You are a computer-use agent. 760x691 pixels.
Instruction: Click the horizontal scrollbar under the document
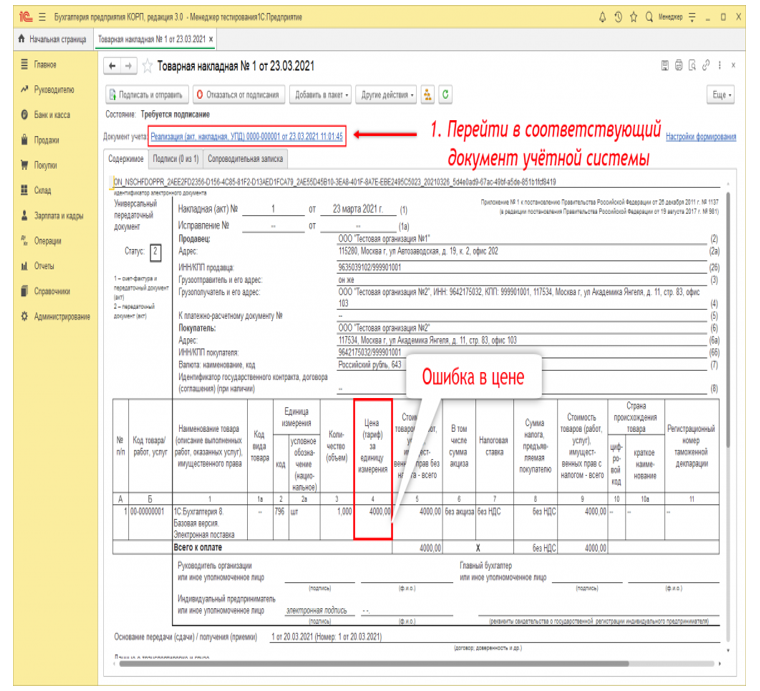coord(374,663)
